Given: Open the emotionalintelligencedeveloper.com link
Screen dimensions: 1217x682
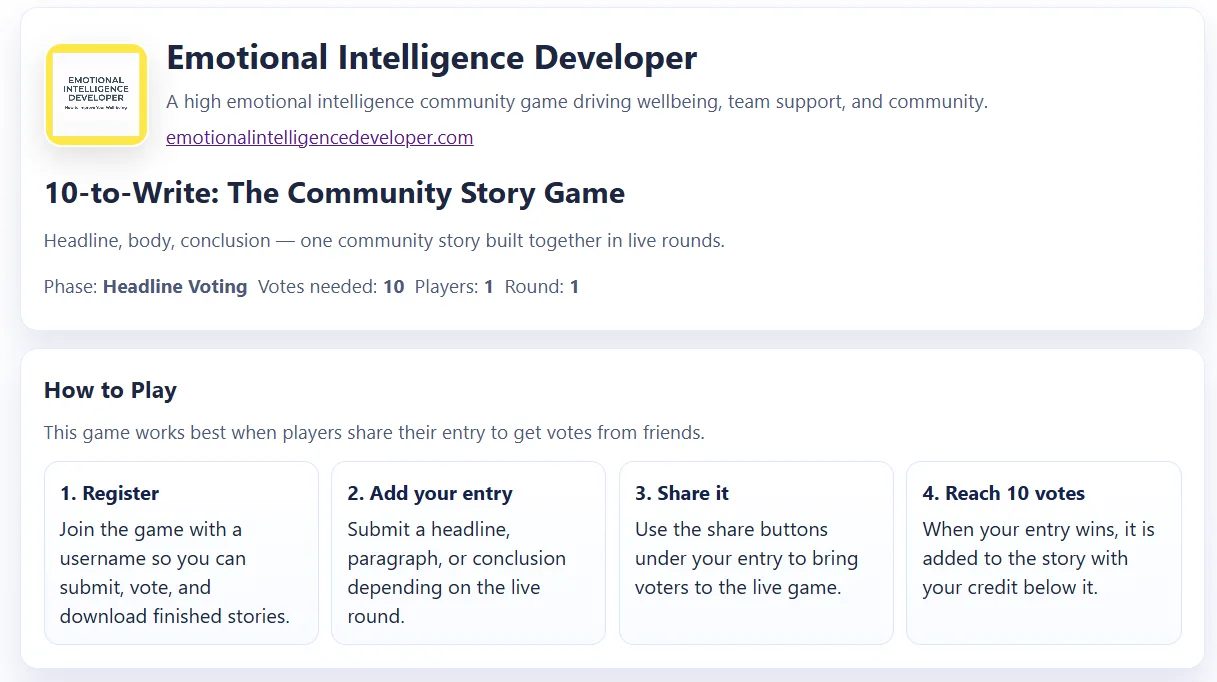Looking at the screenshot, I should [x=319, y=137].
